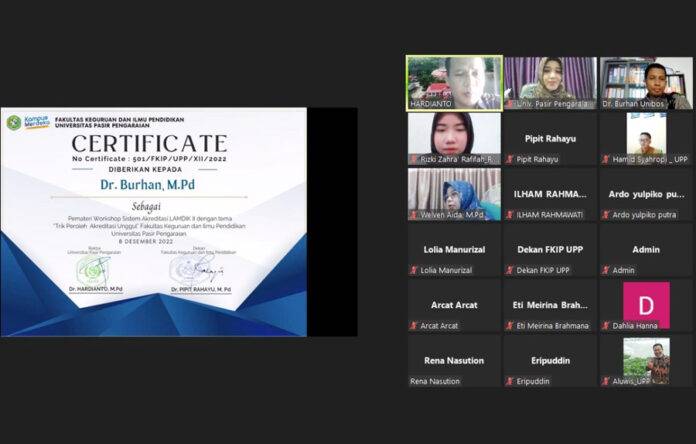Click the muted mic icon next to Eti Meirina Brahmana

coord(510,325)
